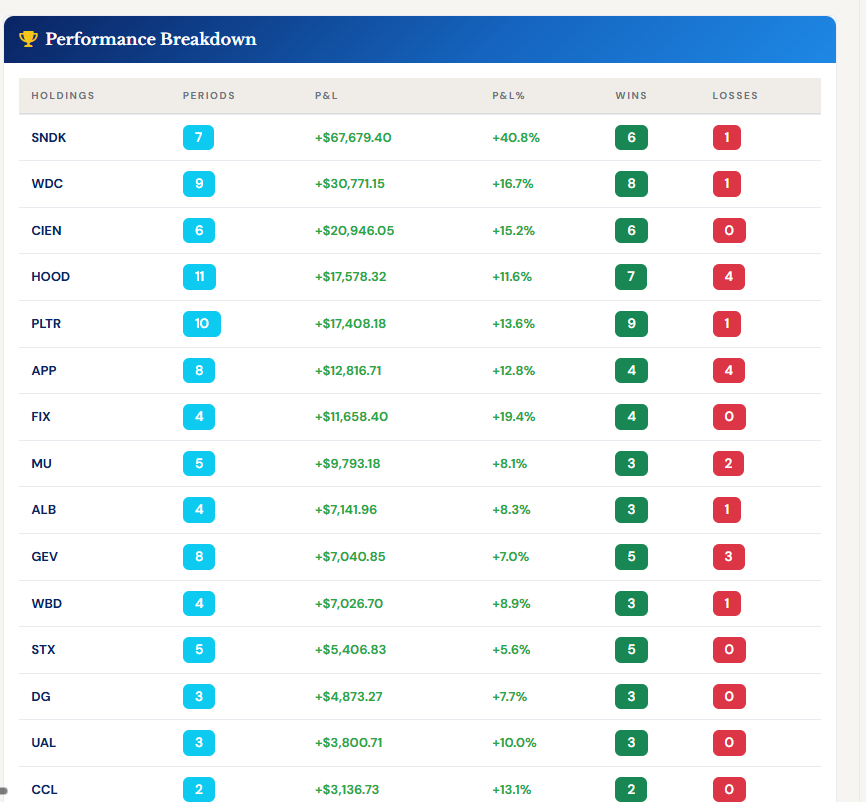The height and width of the screenshot is (802, 866).
Task: Sort the table by the P&L column
Action: 326,96
